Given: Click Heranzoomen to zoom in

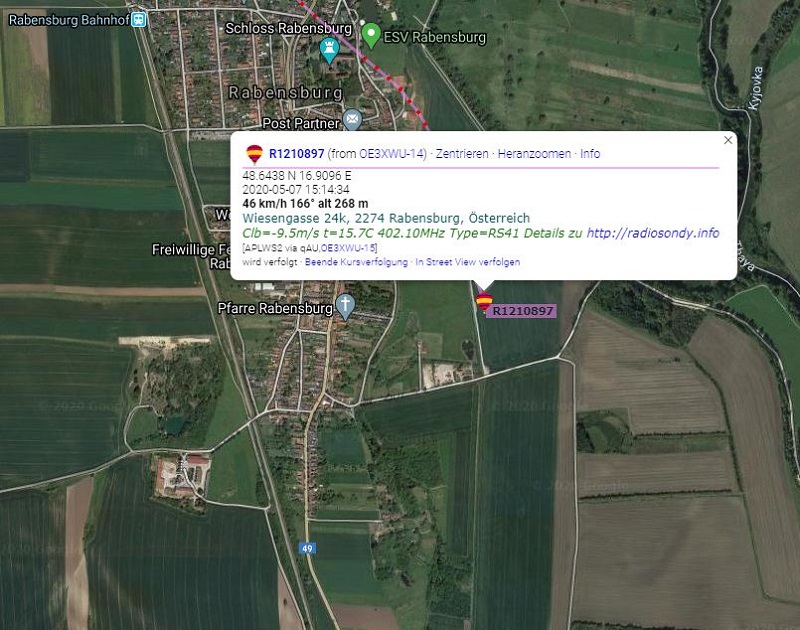Looking at the screenshot, I should 534,154.
